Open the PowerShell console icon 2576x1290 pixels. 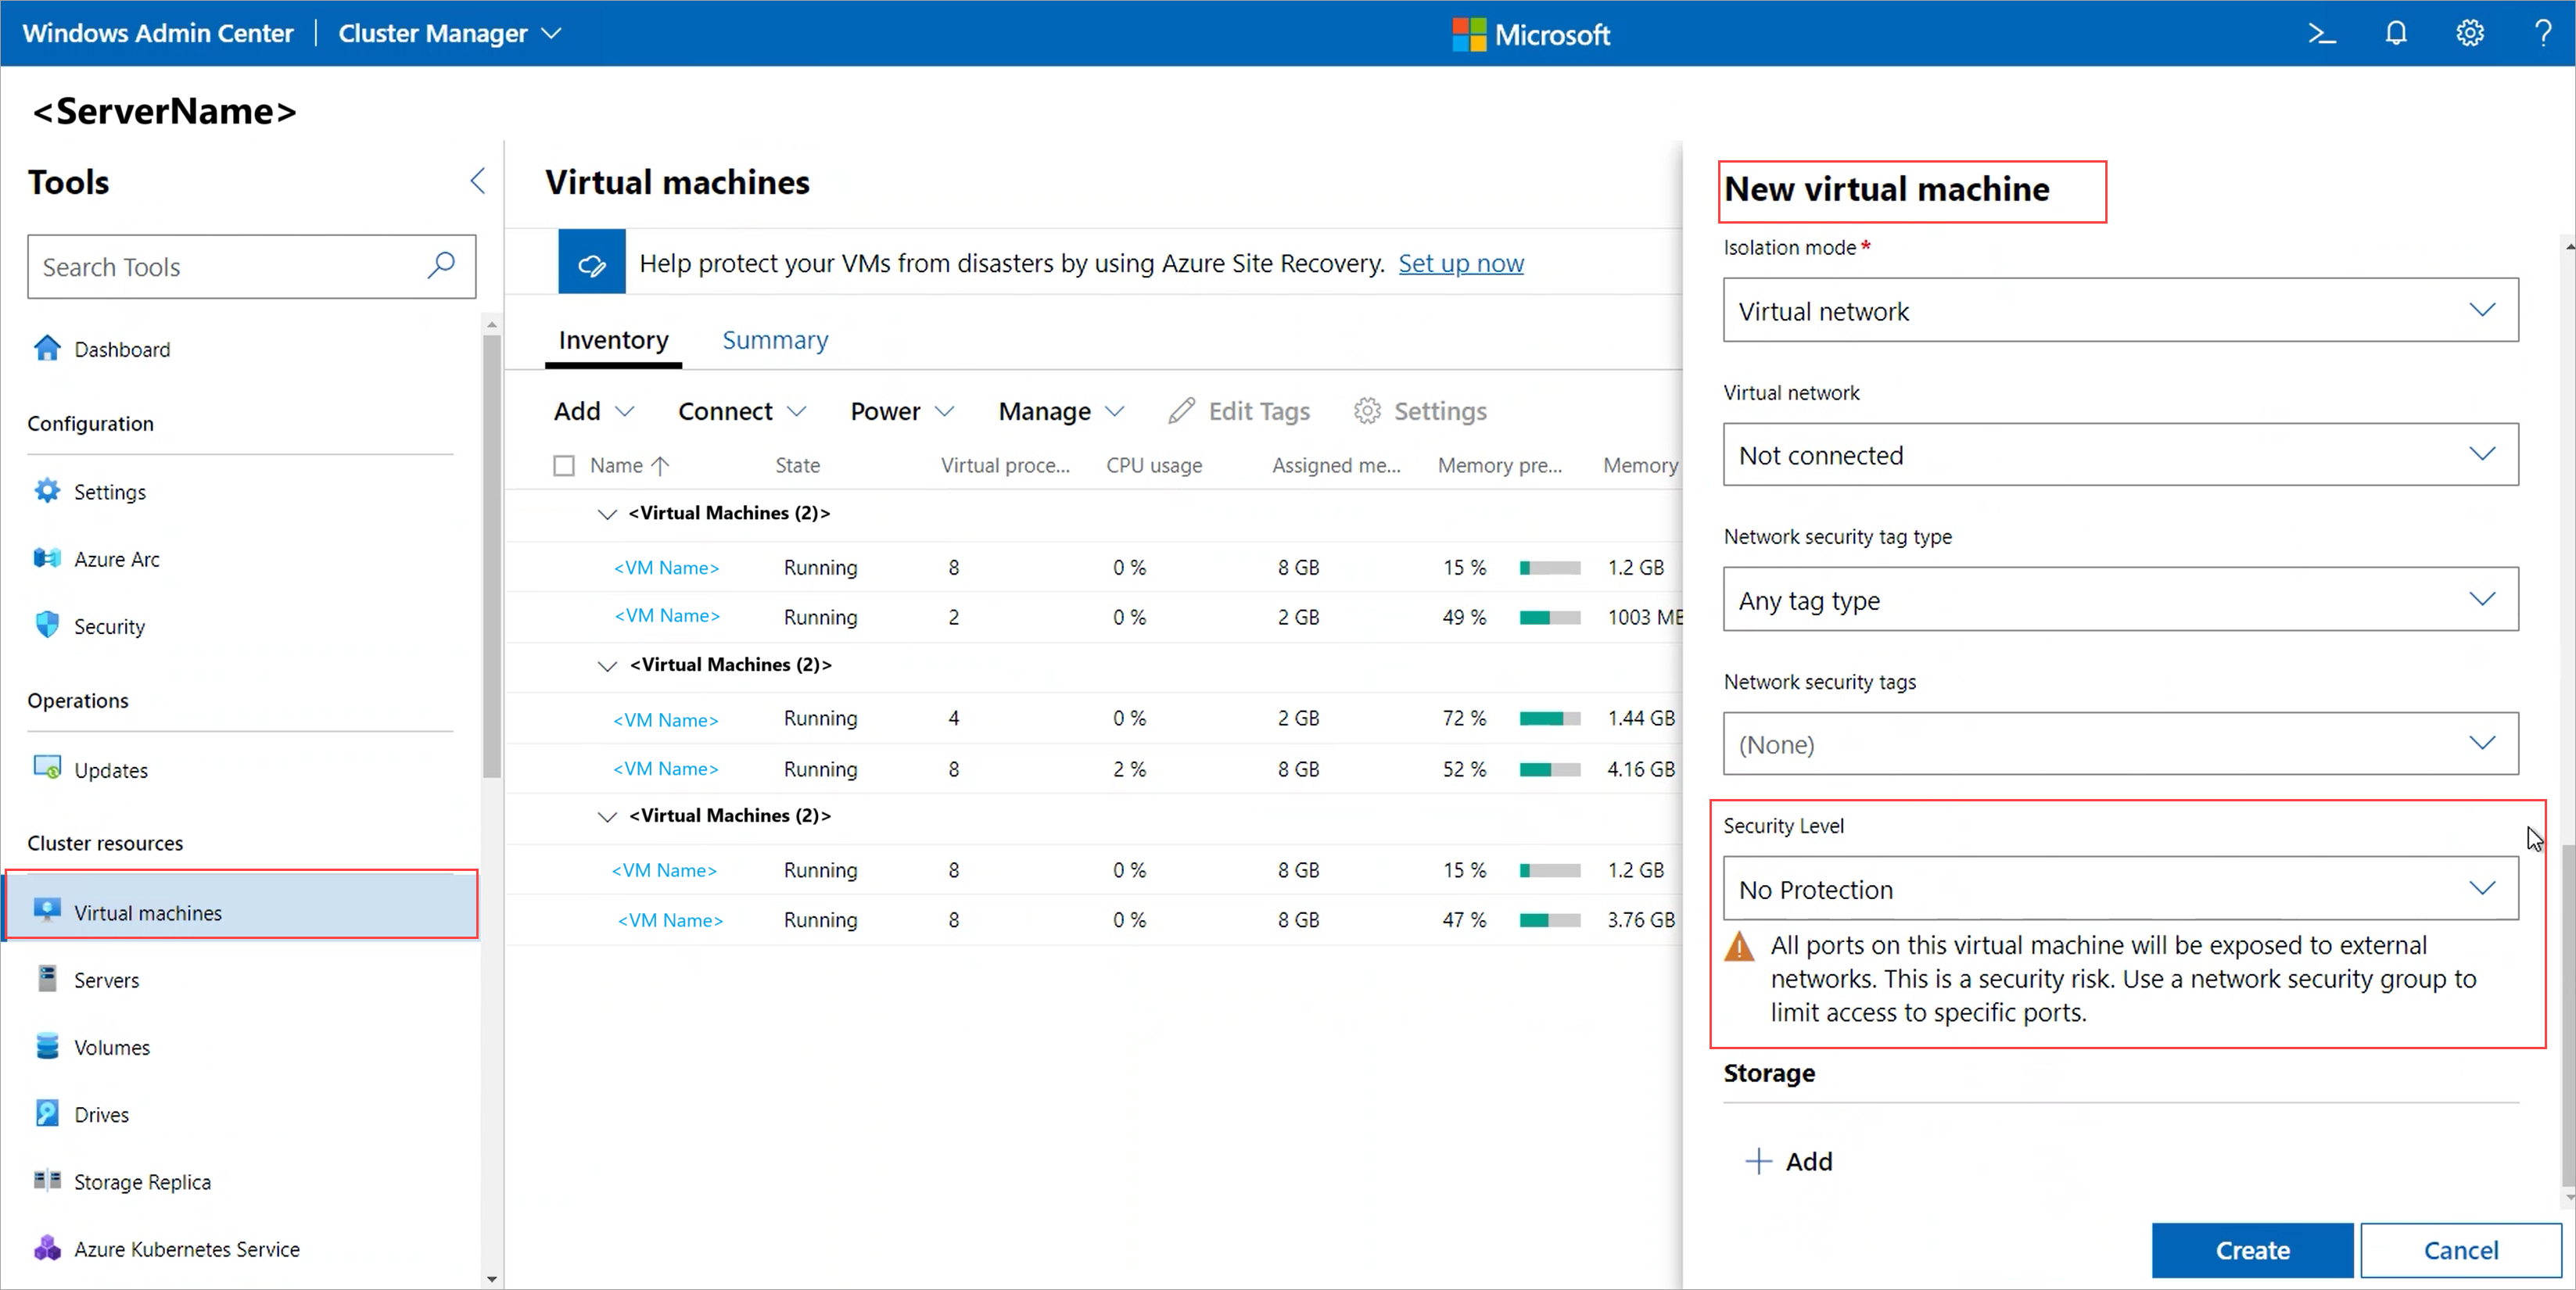[x=2322, y=33]
